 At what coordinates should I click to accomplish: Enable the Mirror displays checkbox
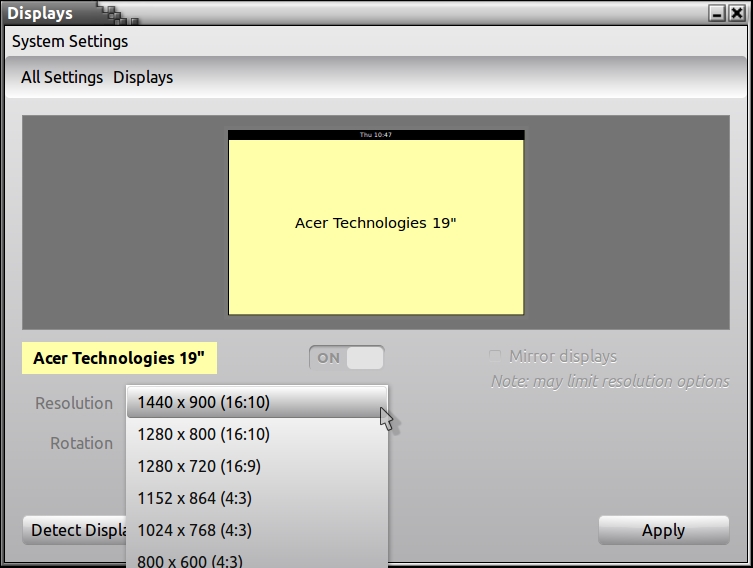495,356
